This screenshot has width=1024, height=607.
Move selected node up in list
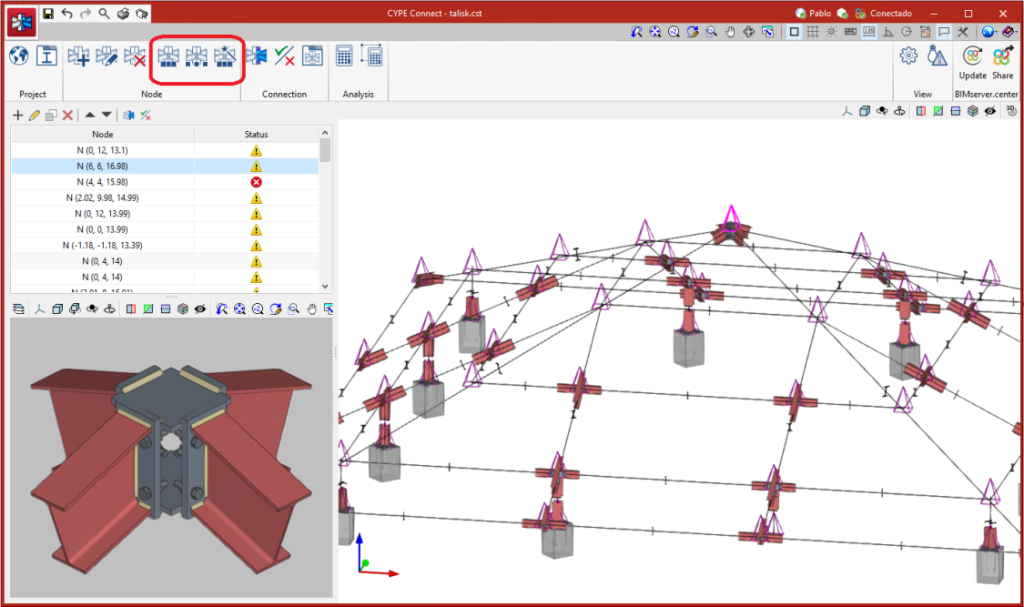tap(89, 115)
